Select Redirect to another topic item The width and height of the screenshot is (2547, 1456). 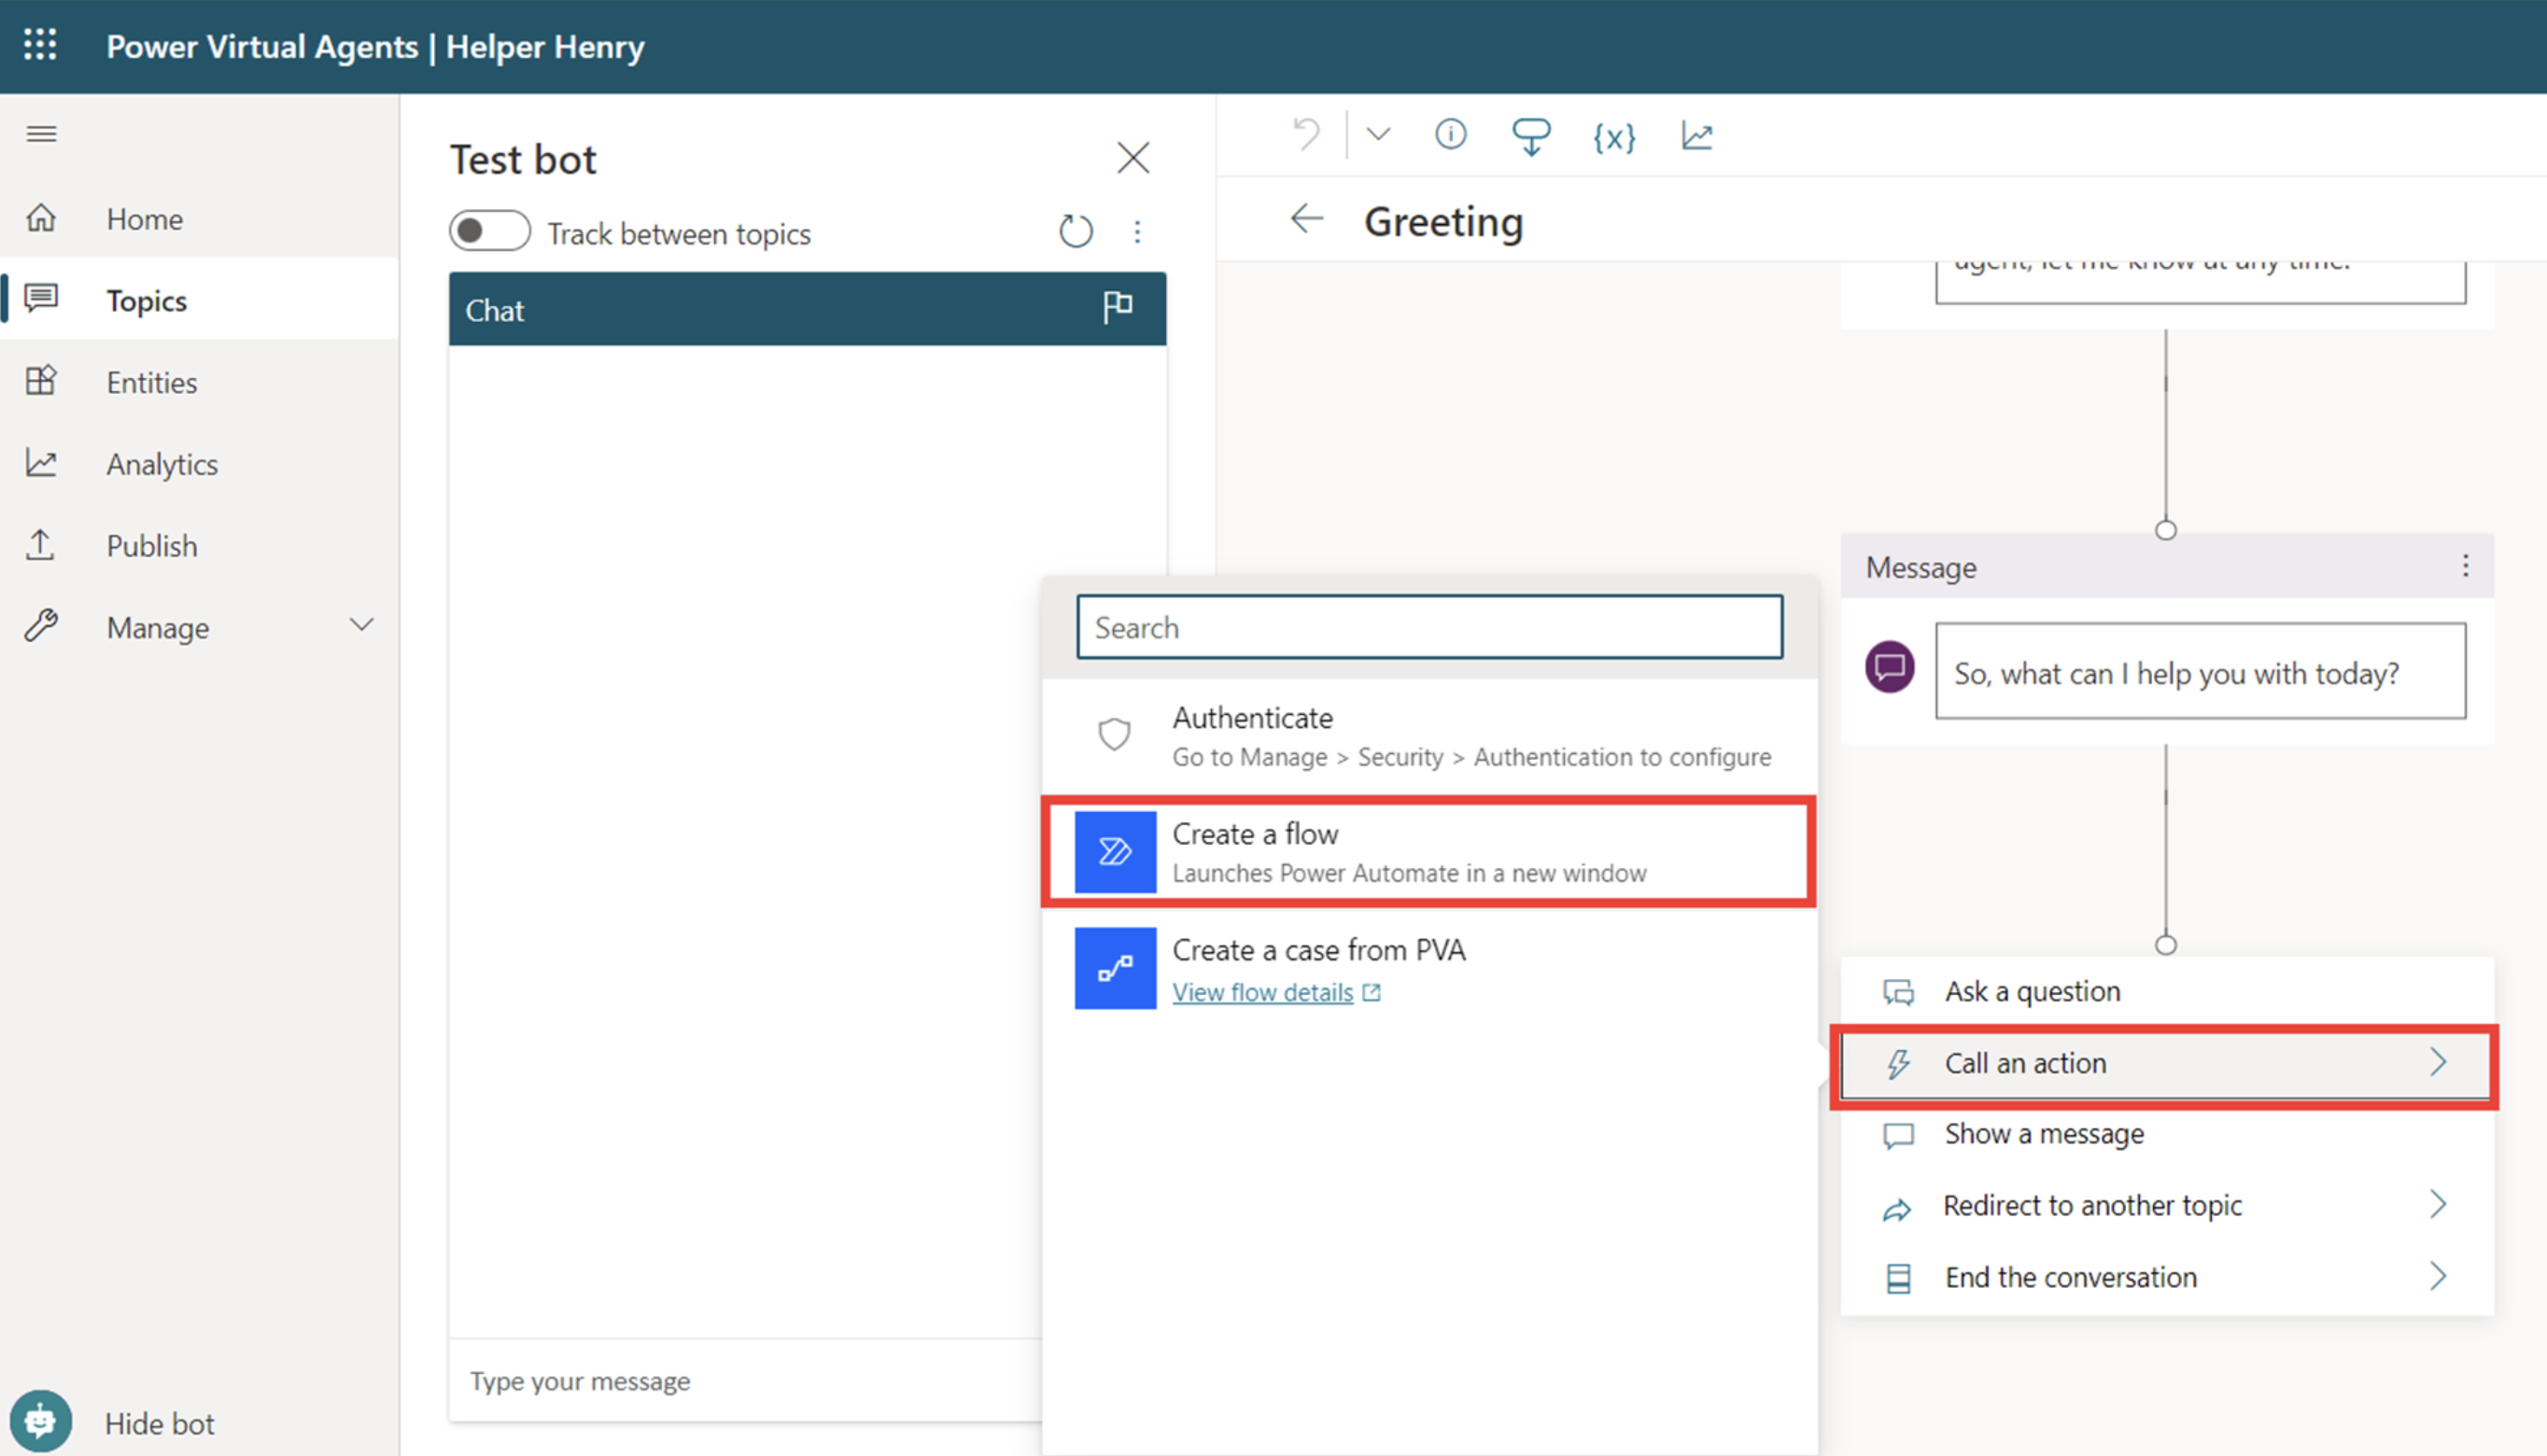coord(2166,1205)
